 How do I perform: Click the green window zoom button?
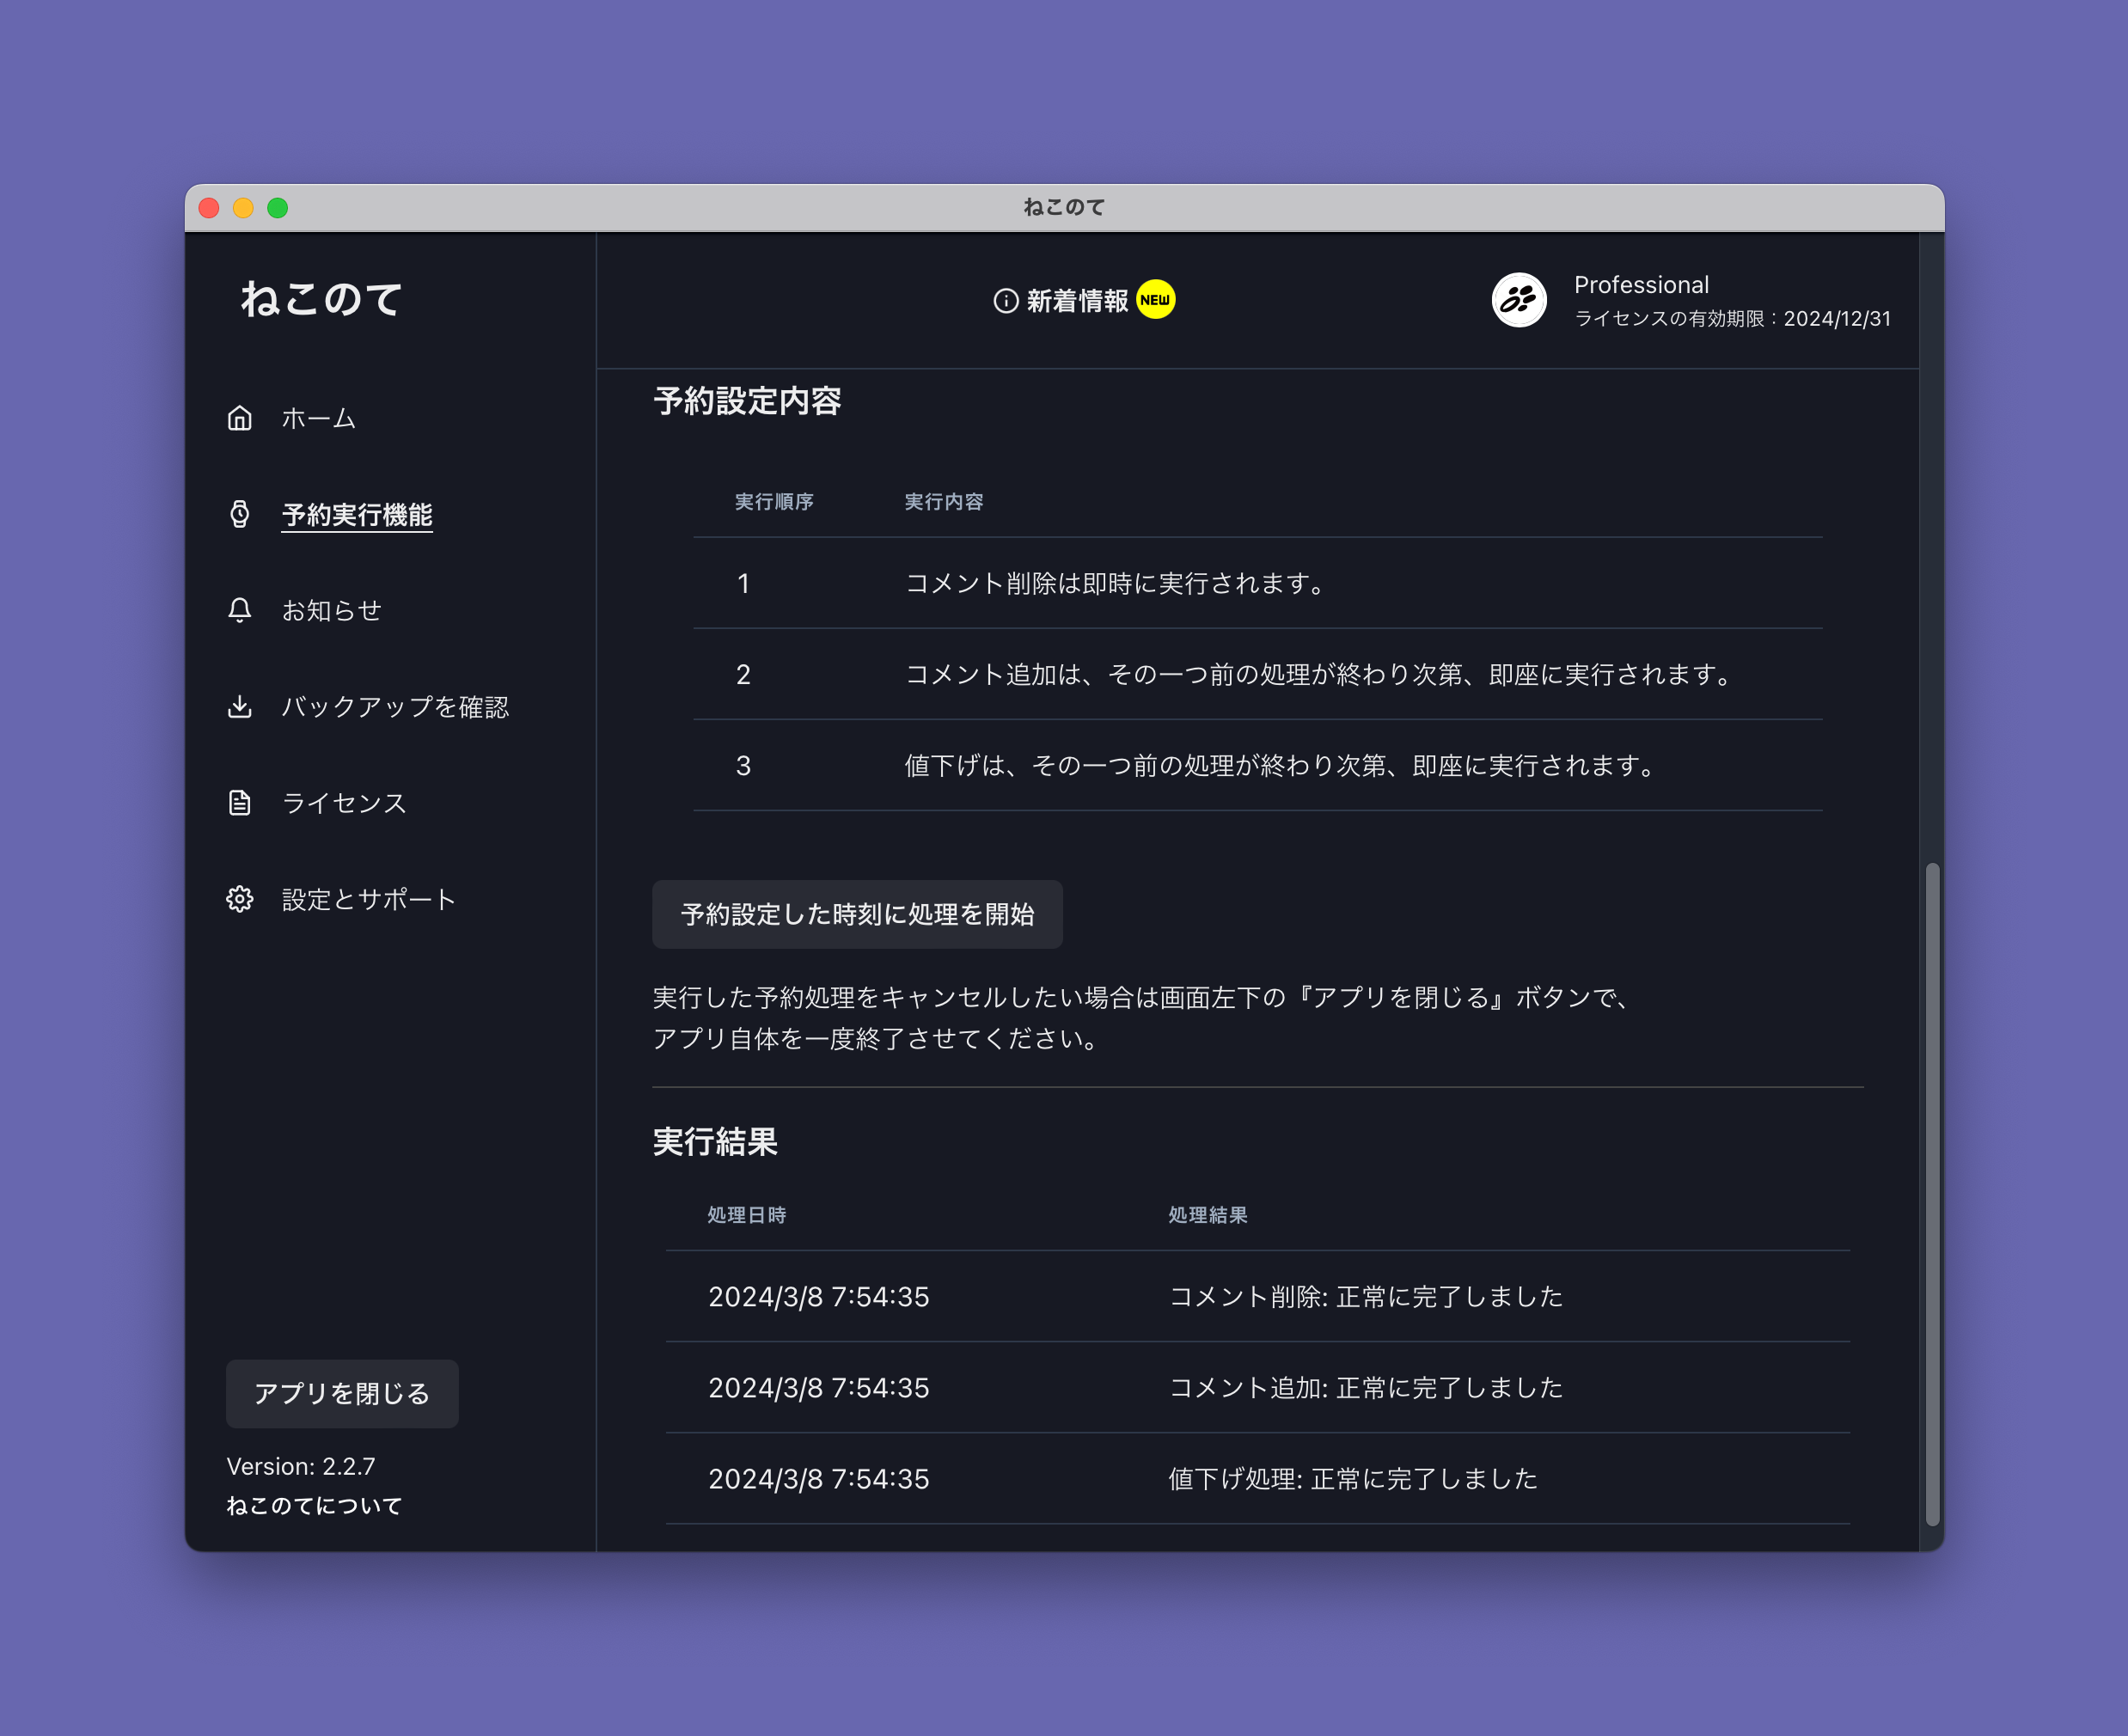tap(278, 207)
